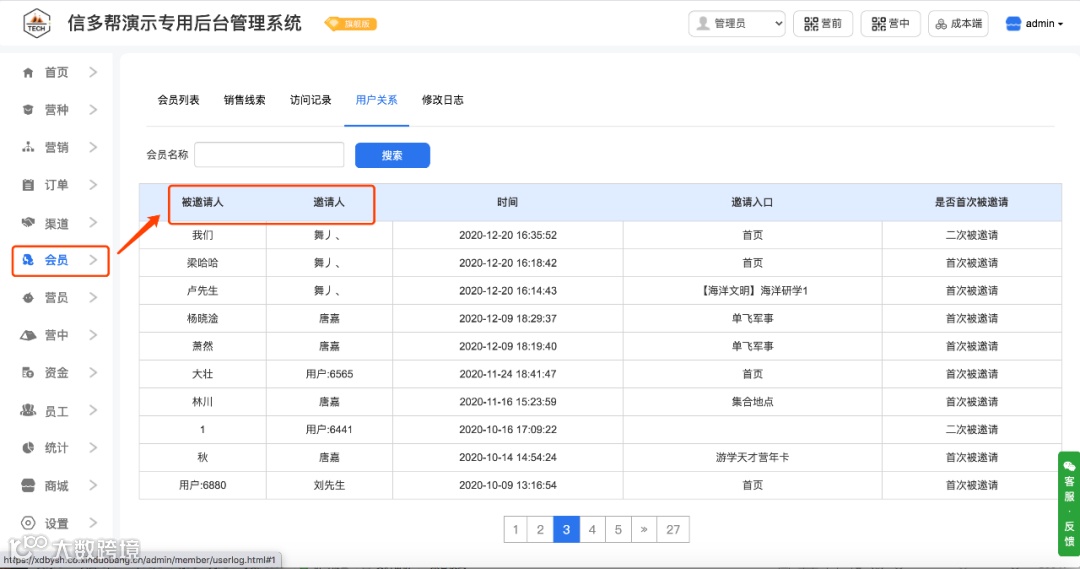Click the 刘先生 inviter cell
This screenshot has width=1080, height=569.
click(x=329, y=485)
